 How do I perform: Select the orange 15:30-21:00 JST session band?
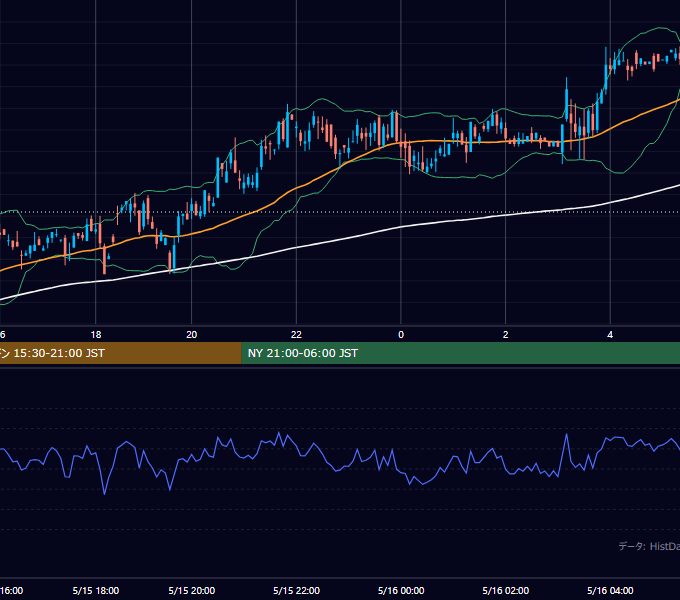click(121, 353)
